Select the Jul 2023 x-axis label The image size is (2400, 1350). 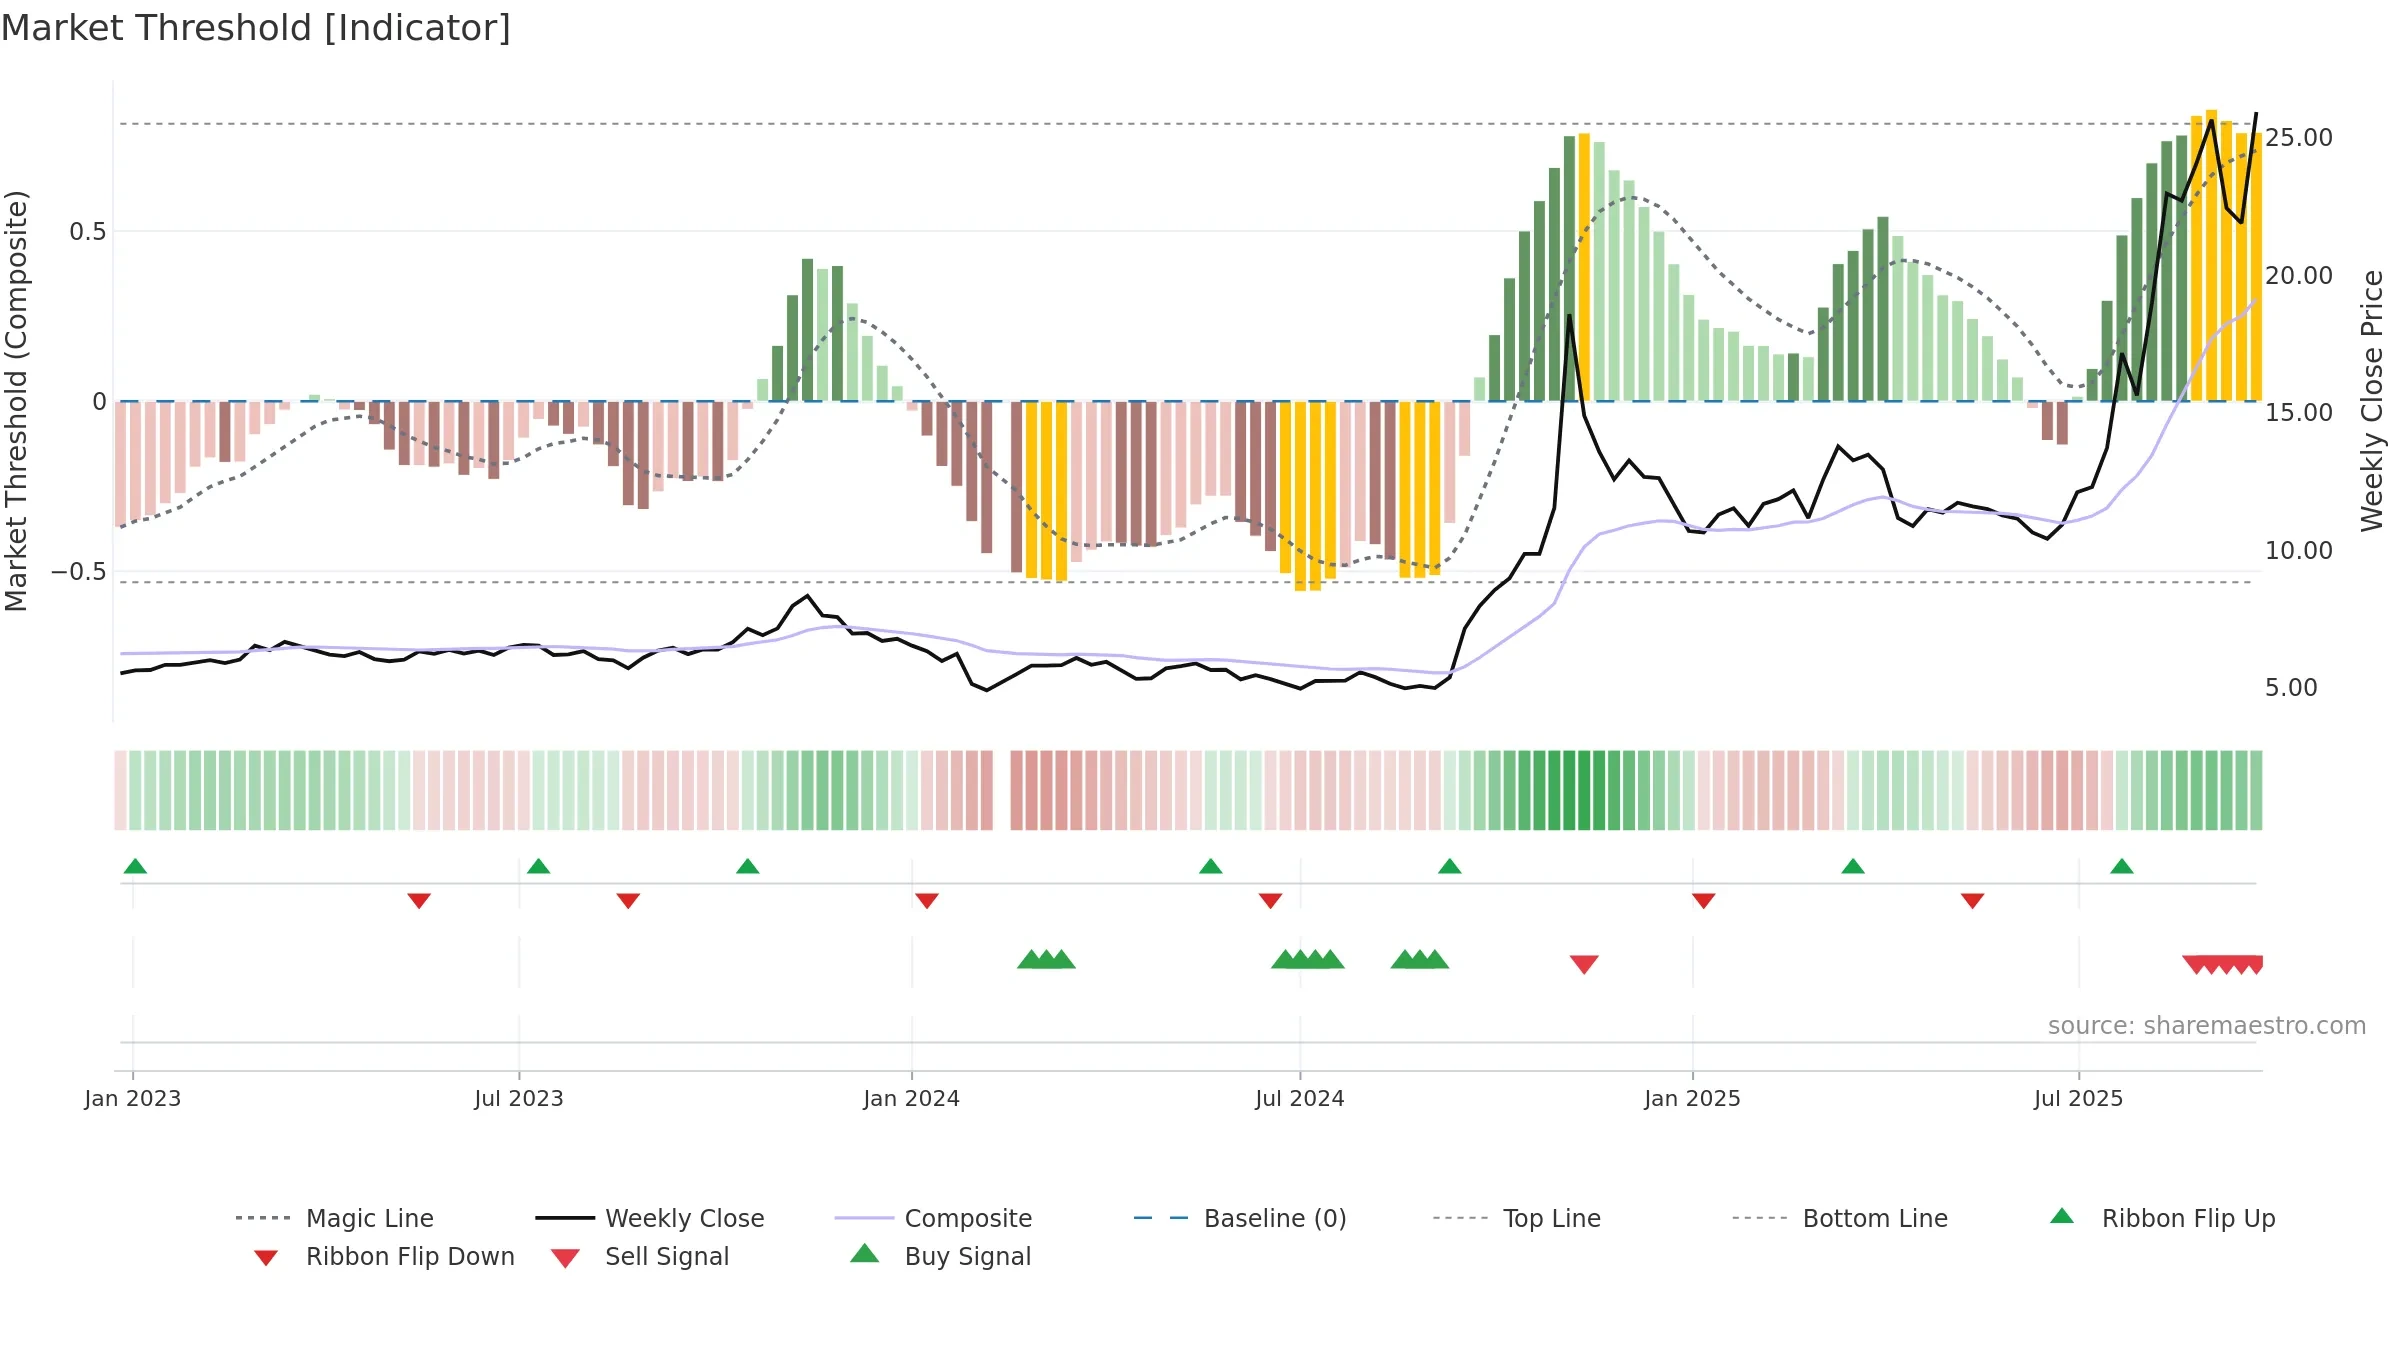click(x=519, y=1098)
